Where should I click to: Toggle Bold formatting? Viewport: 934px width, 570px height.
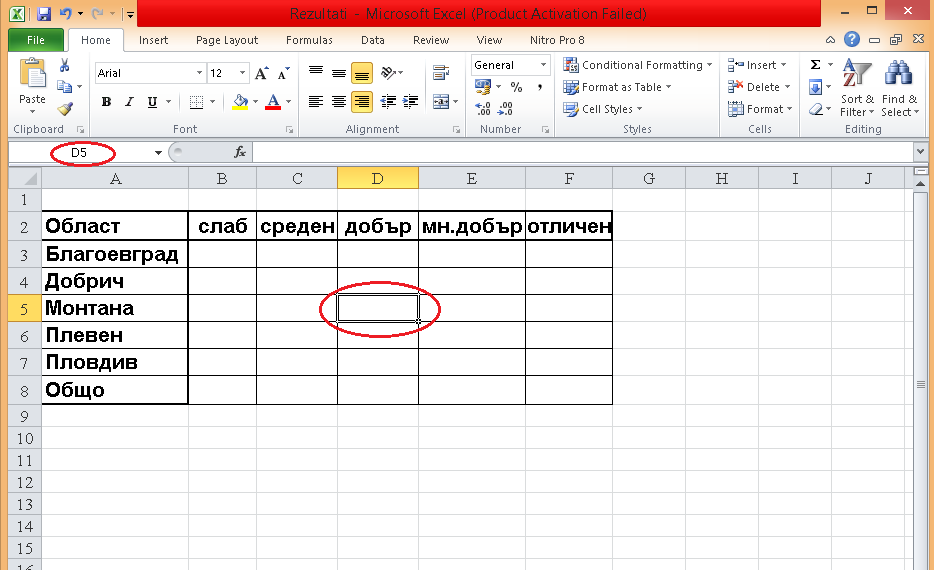point(106,102)
